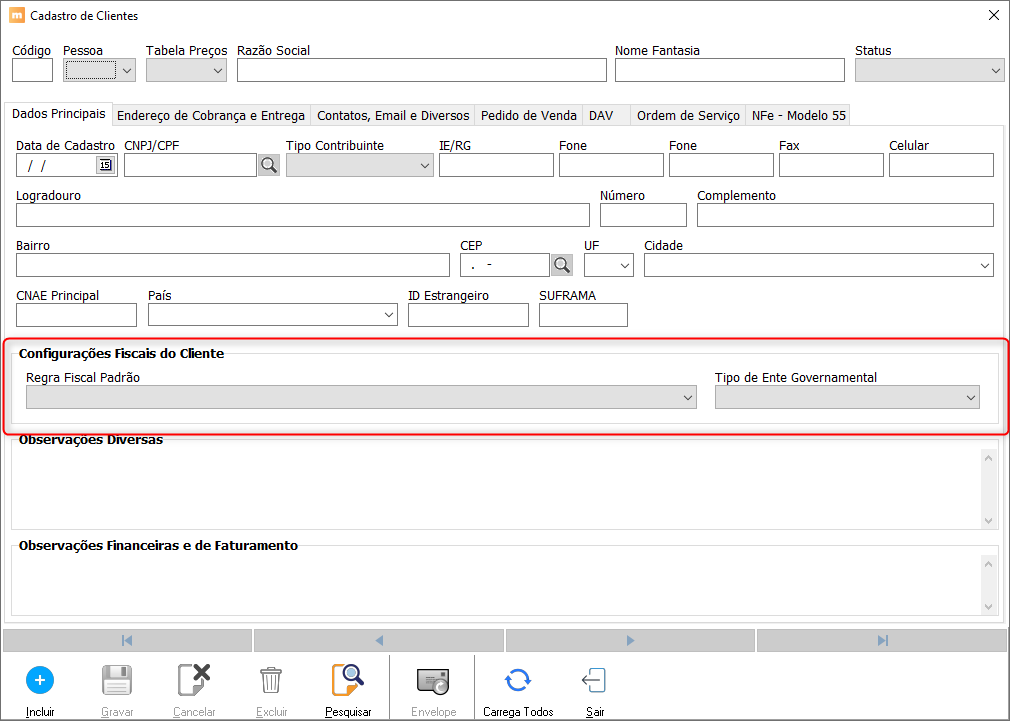Image resolution: width=1010 pixels, height=721 pixels.
Task: Click the CNPJ/CPF search magnifier
Action: pos(269,166)
